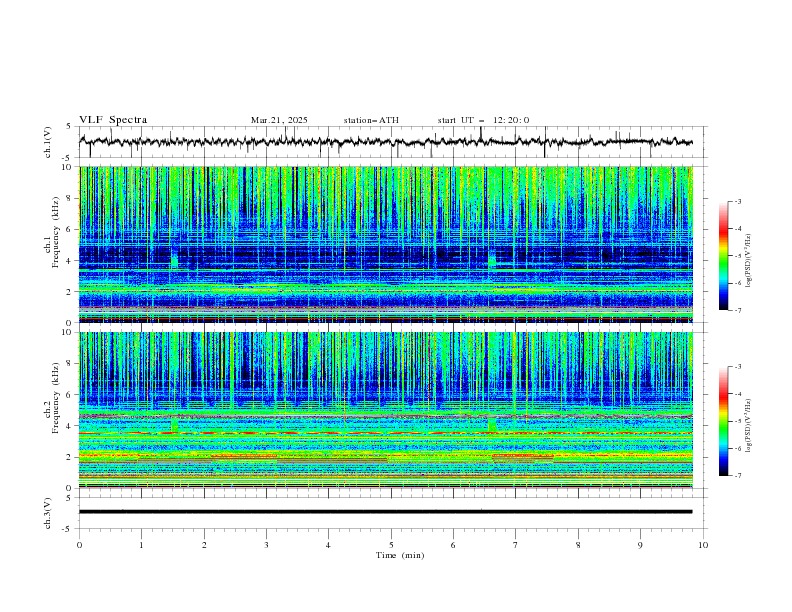Click the "VLF Spectra" title text
The image size is (792, 612).
pos(113,120)
